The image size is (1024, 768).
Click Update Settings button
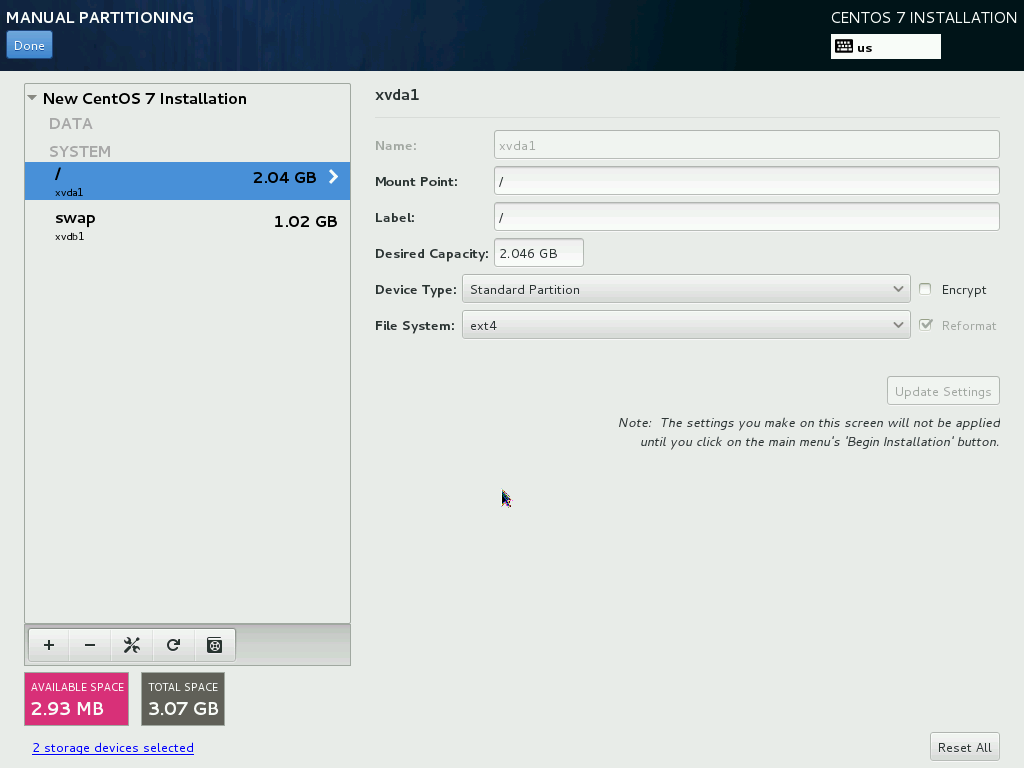pos(943,391)
